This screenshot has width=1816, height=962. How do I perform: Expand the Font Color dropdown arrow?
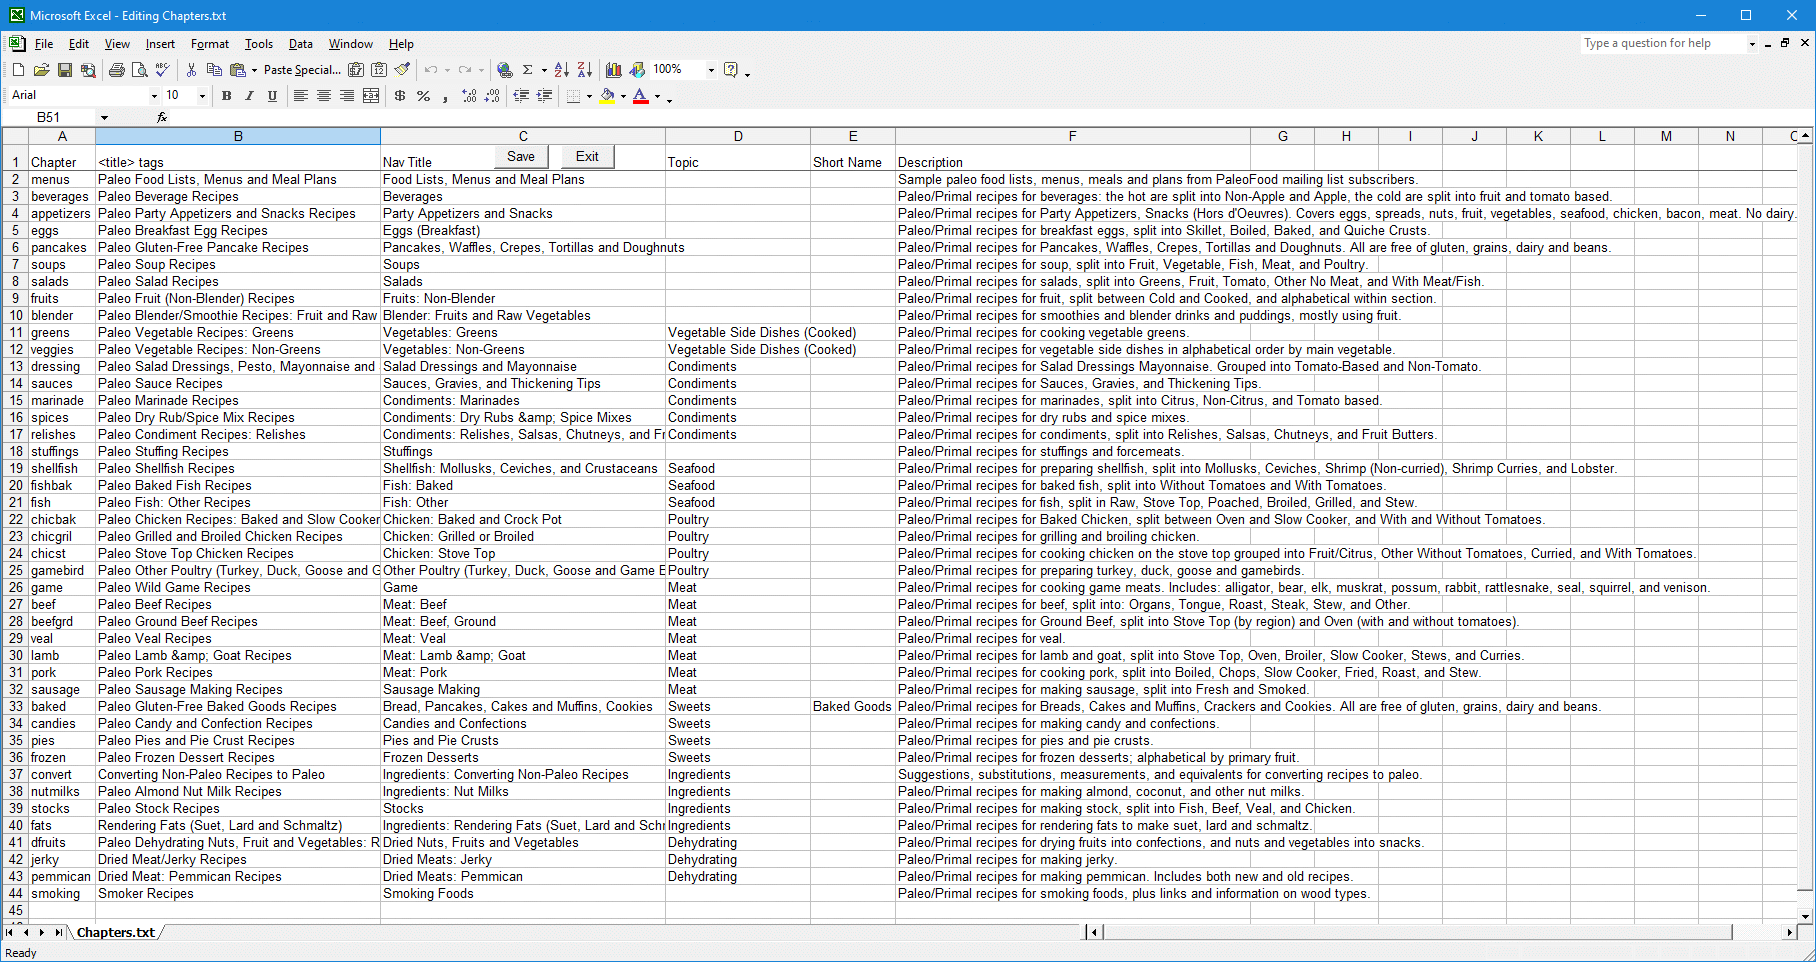click(x=657, y=96)
